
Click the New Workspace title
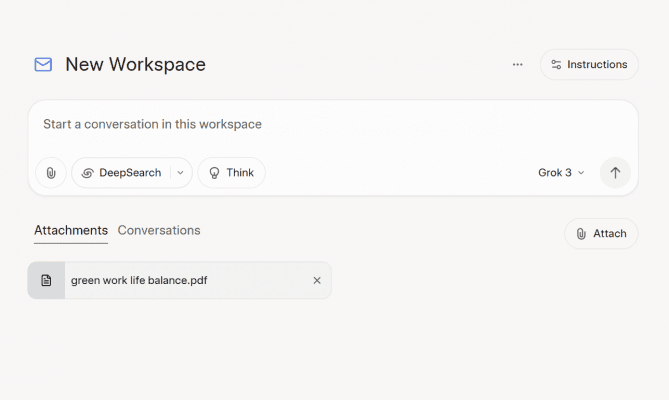tap(135, 65)
